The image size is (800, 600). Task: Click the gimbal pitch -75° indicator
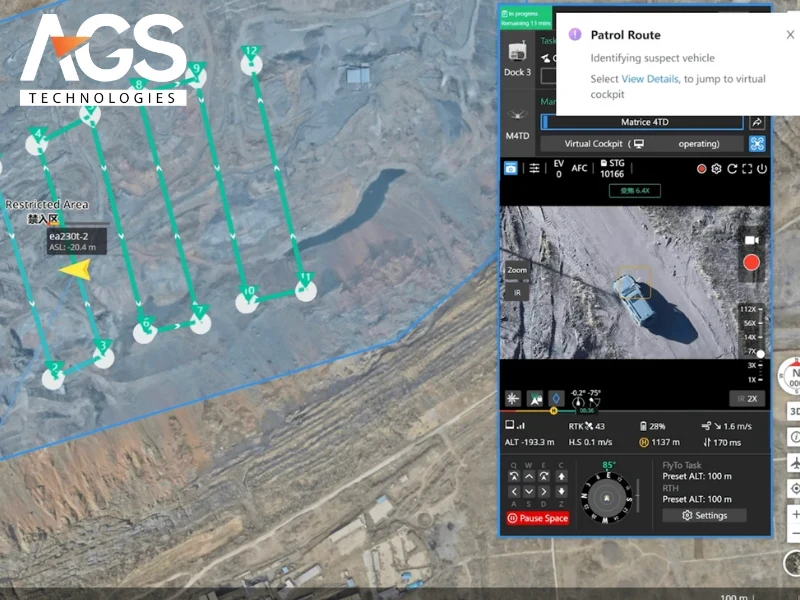tap(594, 398)
